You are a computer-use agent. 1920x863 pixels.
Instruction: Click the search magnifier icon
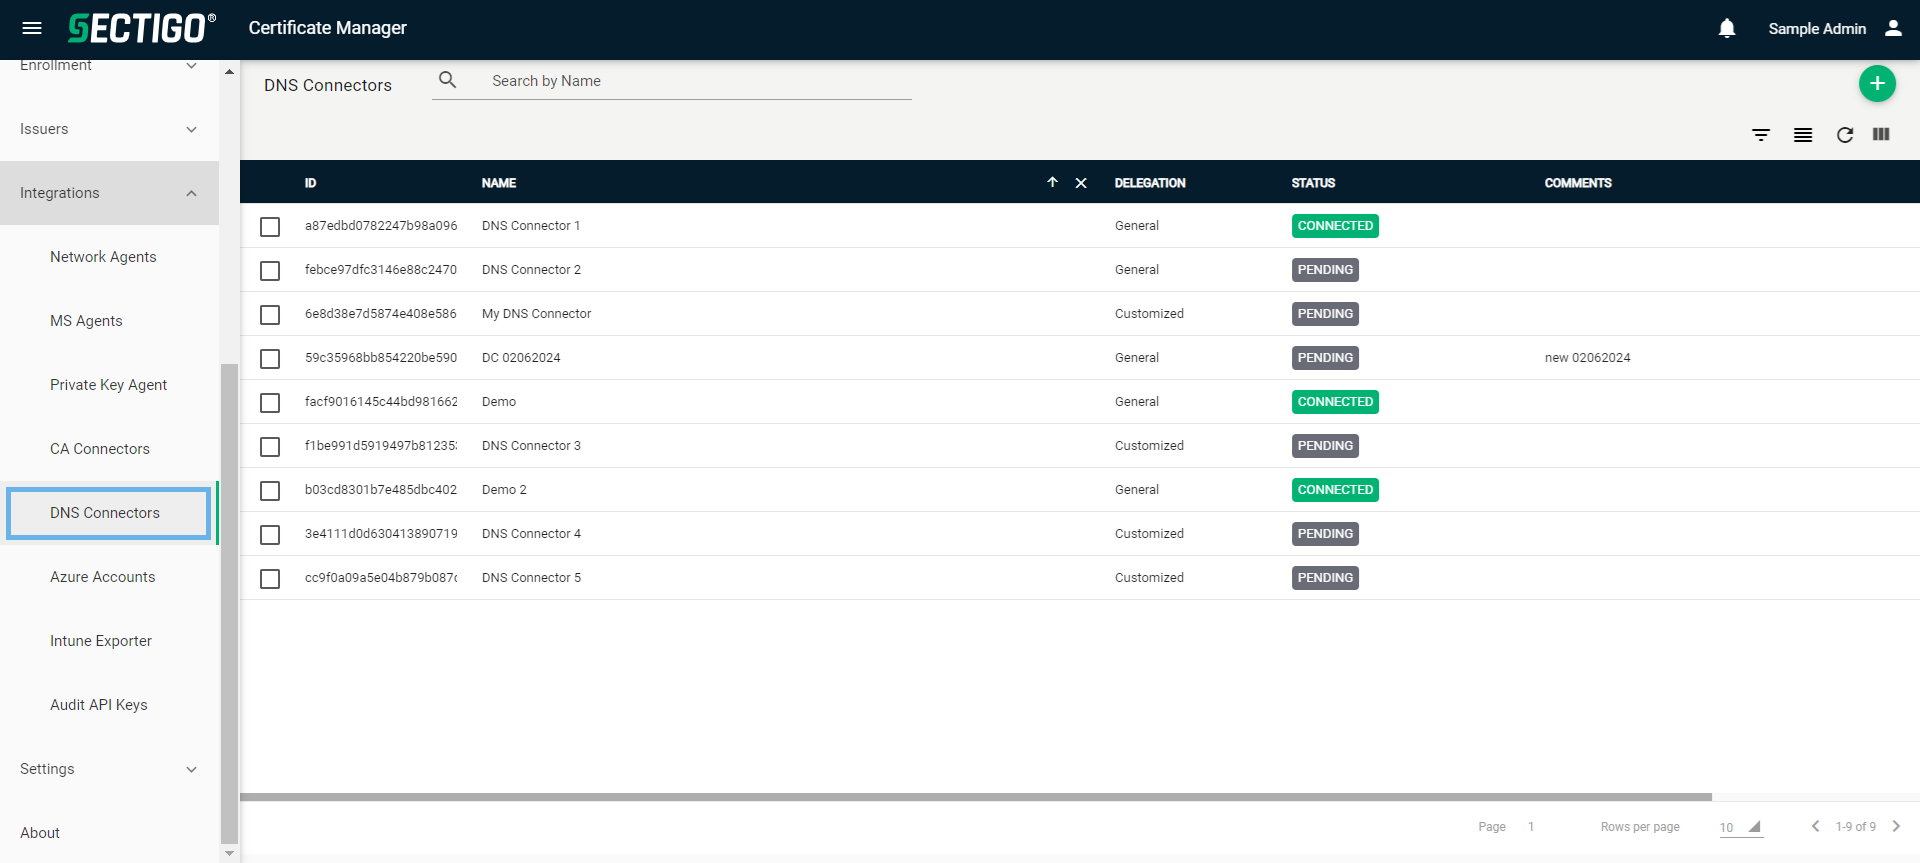pyautogui.click(x=448, y=80)
